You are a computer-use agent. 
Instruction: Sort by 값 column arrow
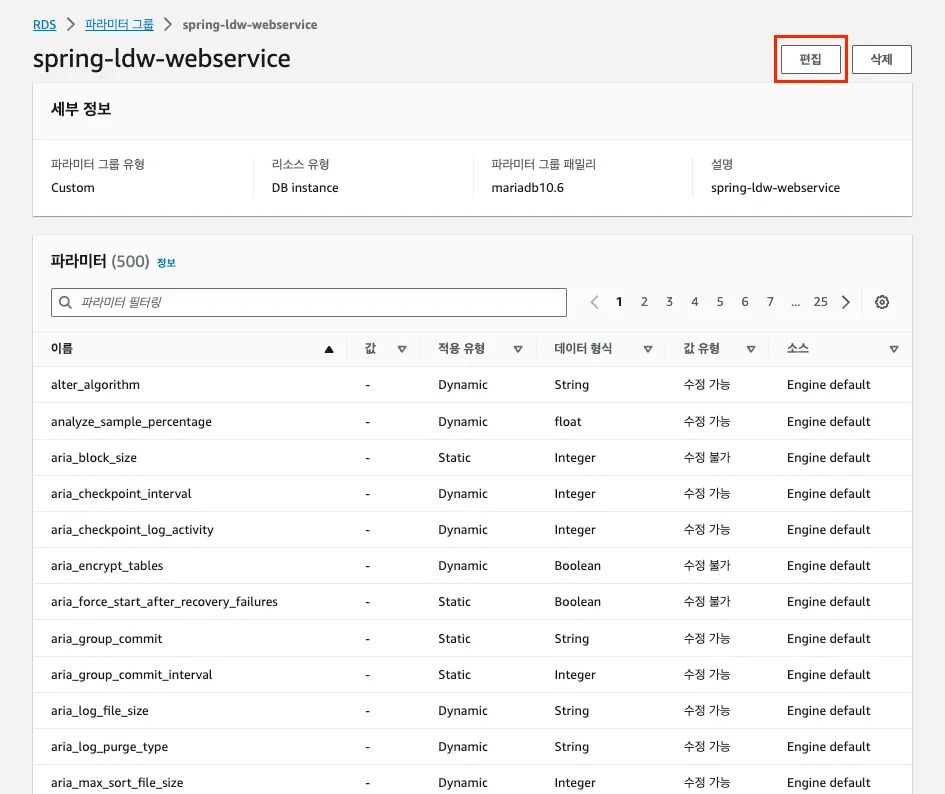[402, 349]
